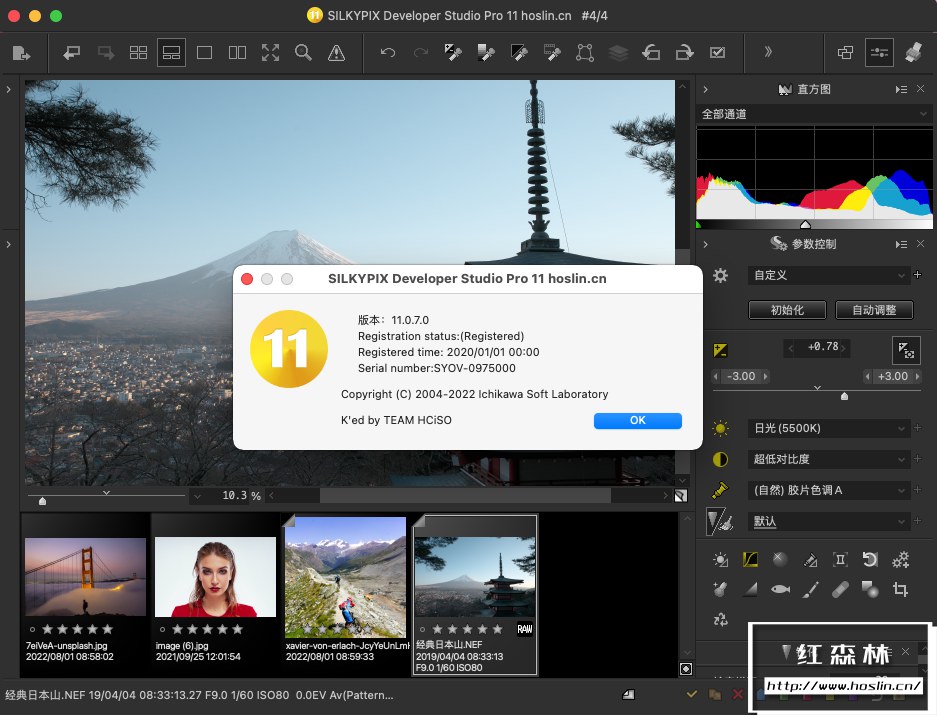Click the 初始化 (initialize) button
The image size is (937, 715).
(x=785, y=310)
